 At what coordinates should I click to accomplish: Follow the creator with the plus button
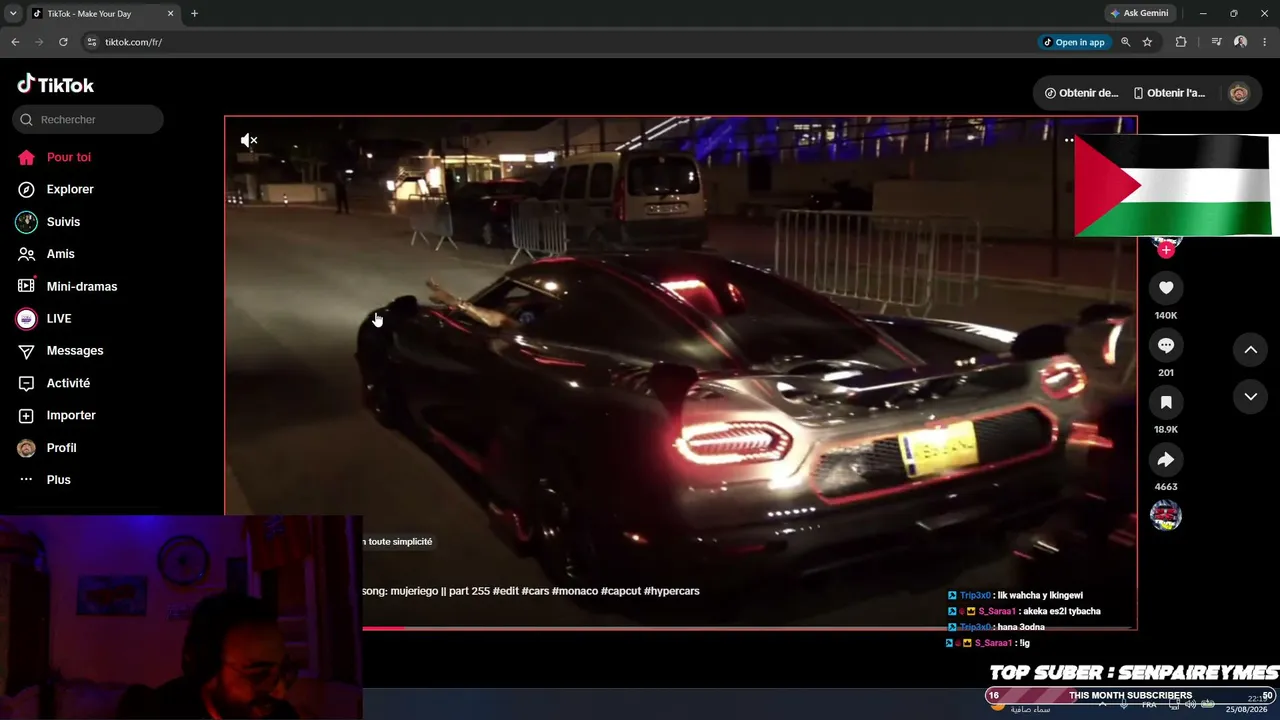tap(1166, 250)
